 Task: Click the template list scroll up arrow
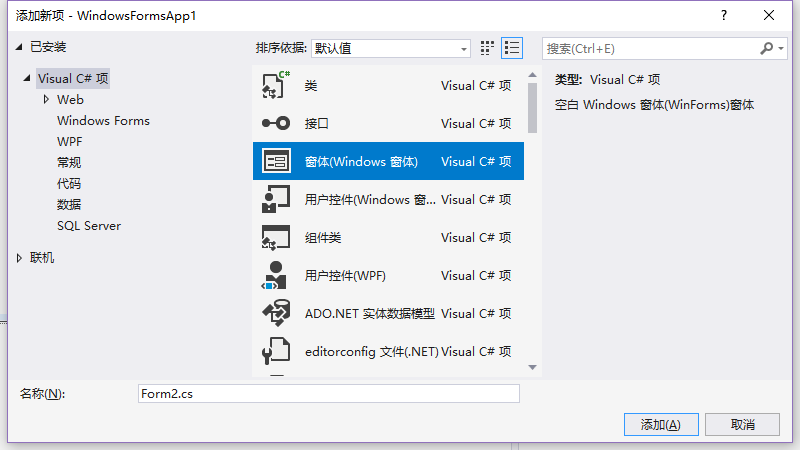[532, 75]
